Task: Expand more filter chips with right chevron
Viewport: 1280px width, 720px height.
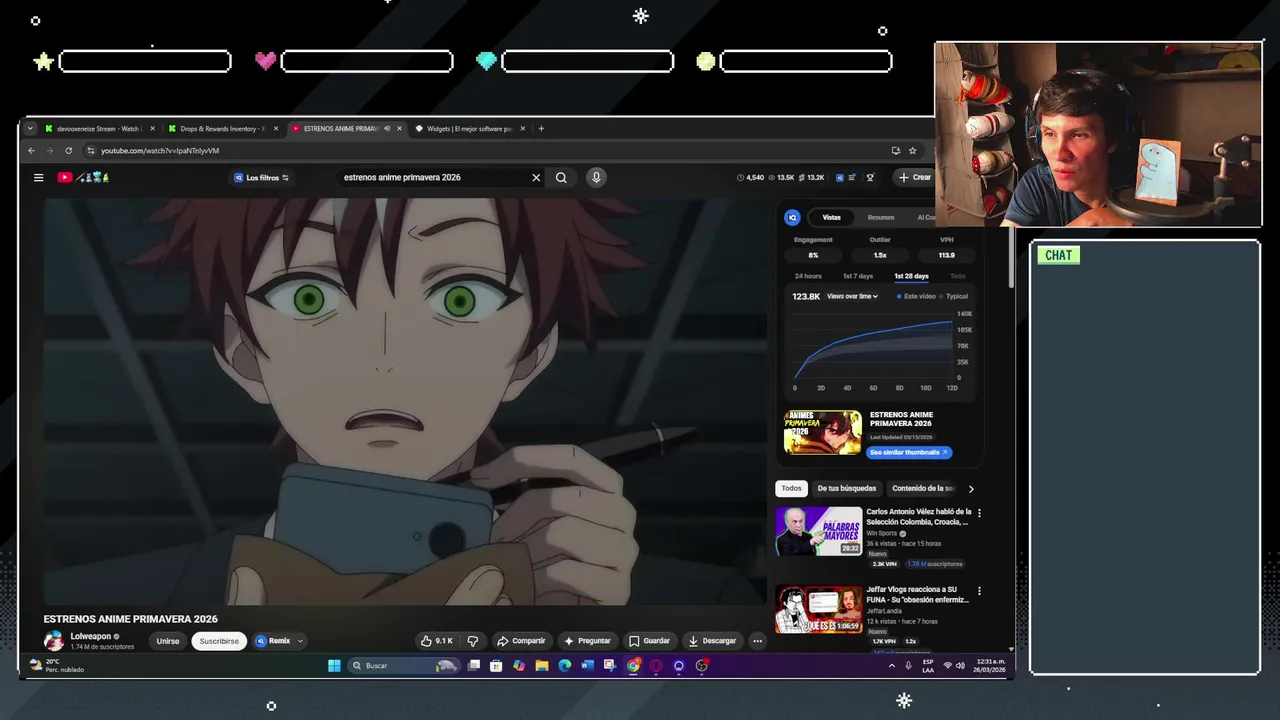Action: click(970, 489)
